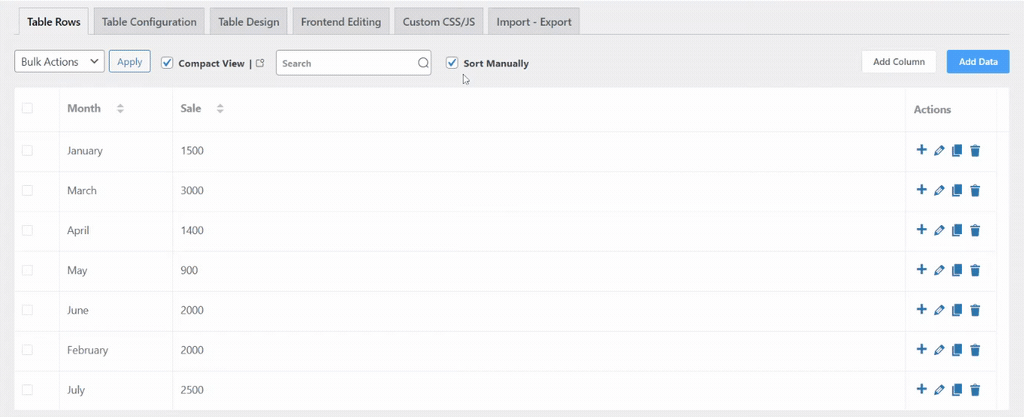1024x417 pixels.
Task: Select the March row checkbox
Action: coord(27,190)
